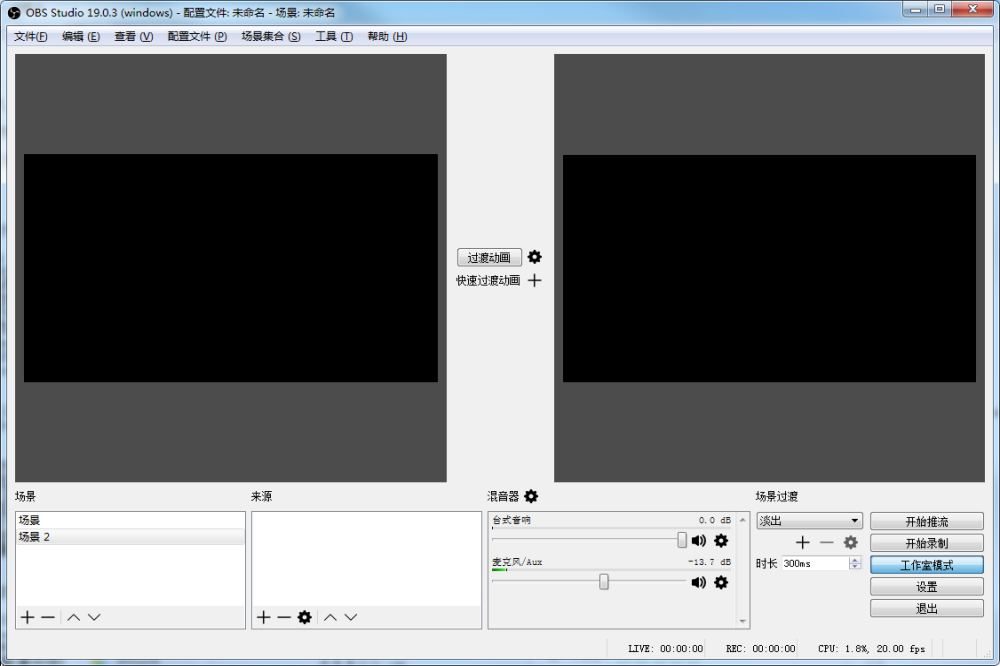Click the 开始推流 start streaming button
Viewport: 1000px width, 666px height.
coord(926,521)
